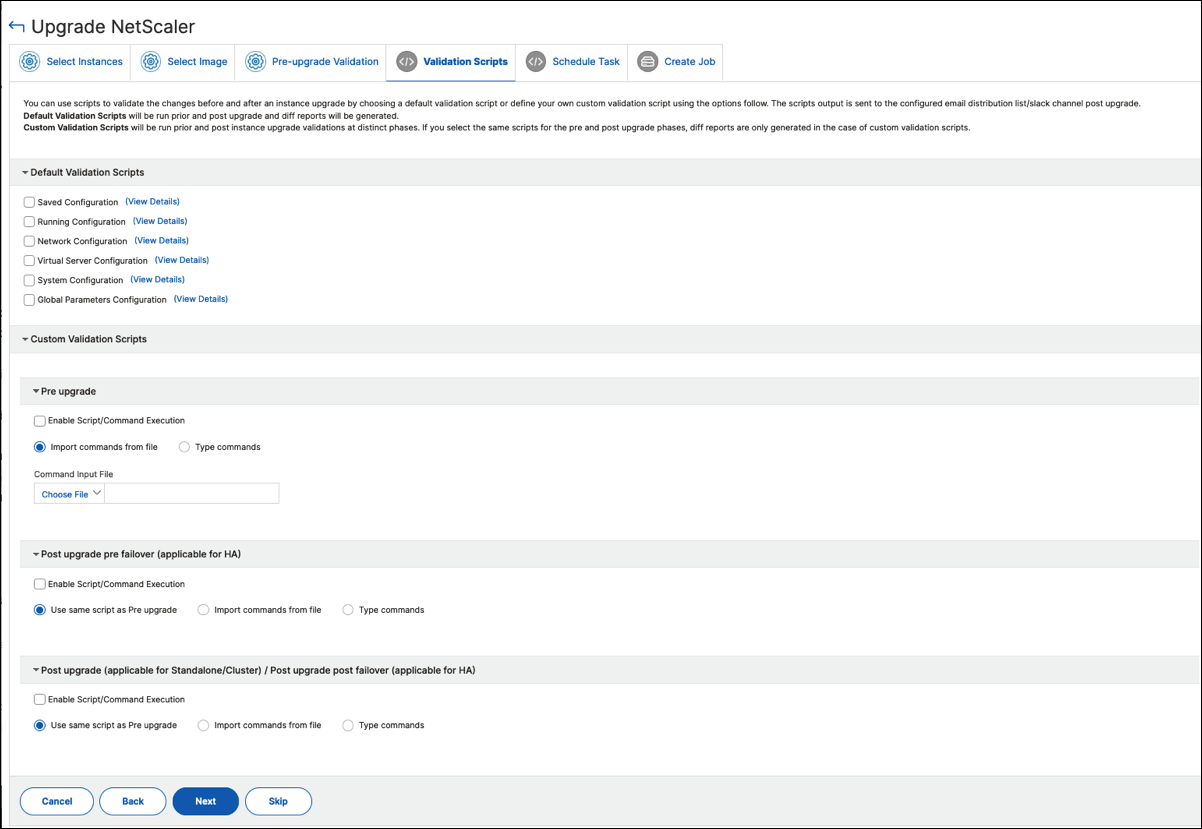This screenshot has width=1202, height=829.
Task: View Details for Virtual Server Configuration
Action: 182,260
